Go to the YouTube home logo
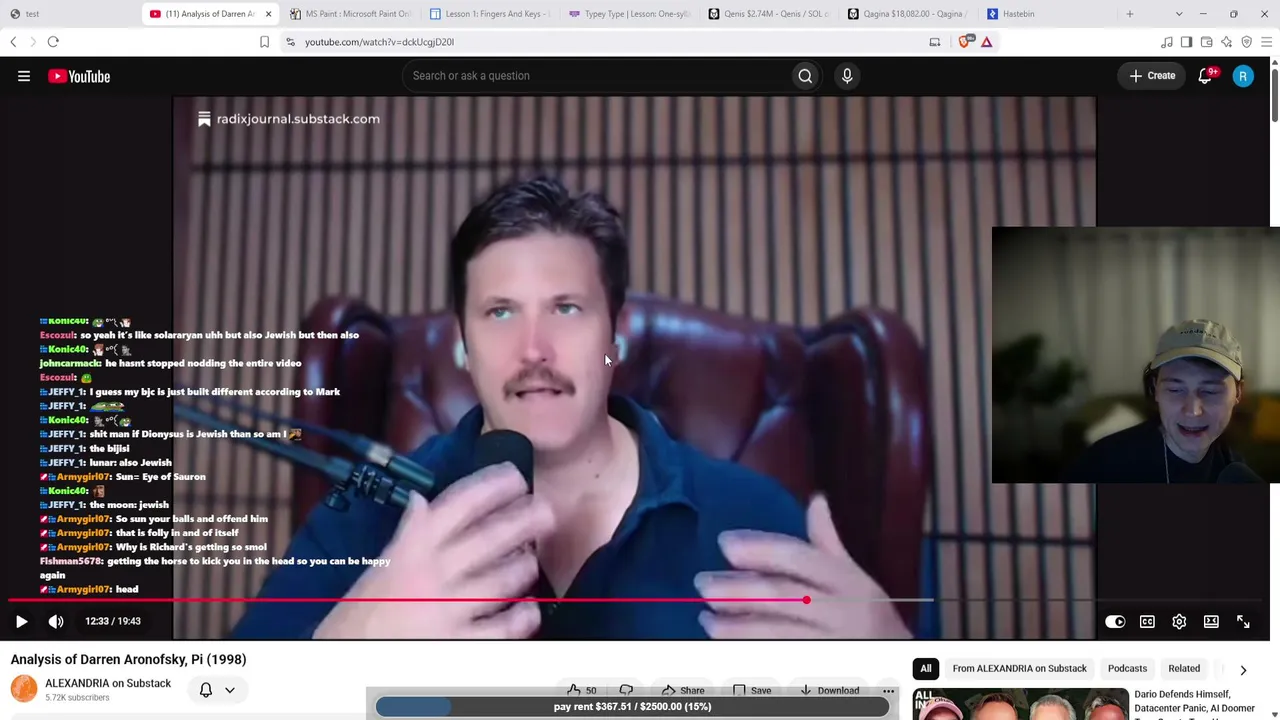The height and width of the screenshot is (720, 1280). (79, 76)
